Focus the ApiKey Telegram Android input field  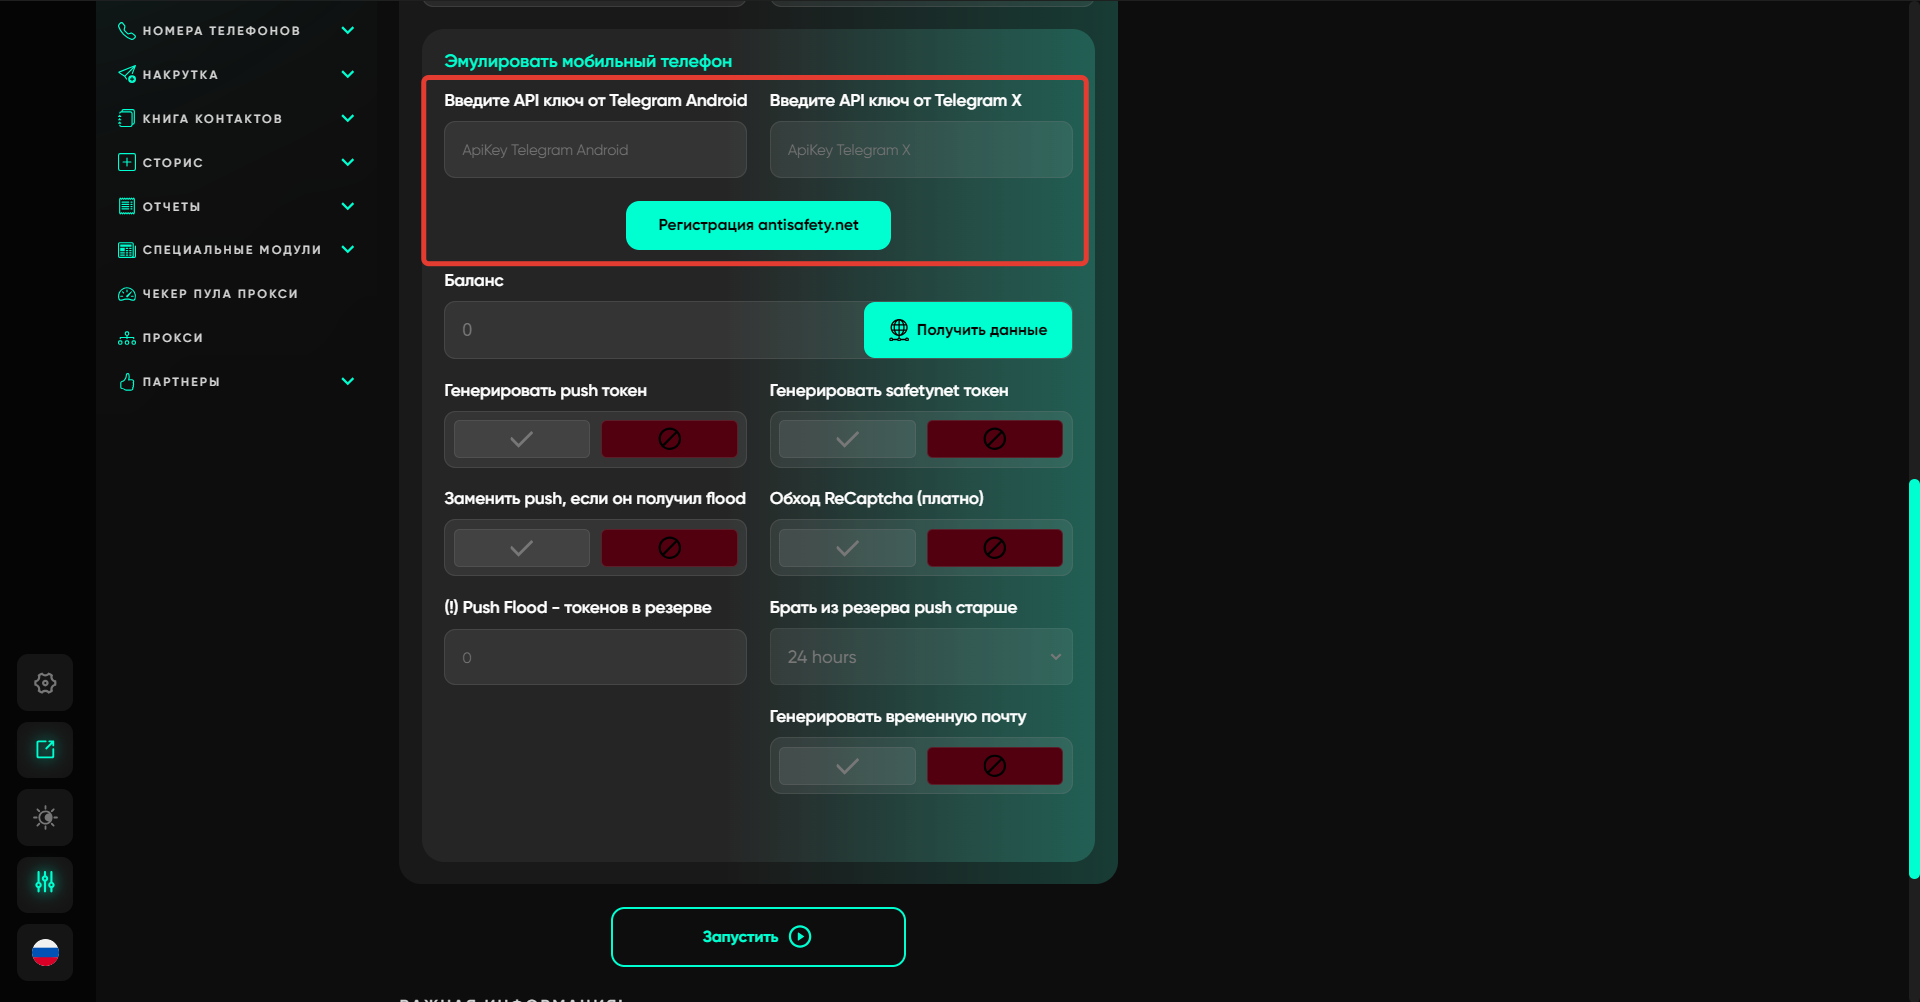pos(595,150)
